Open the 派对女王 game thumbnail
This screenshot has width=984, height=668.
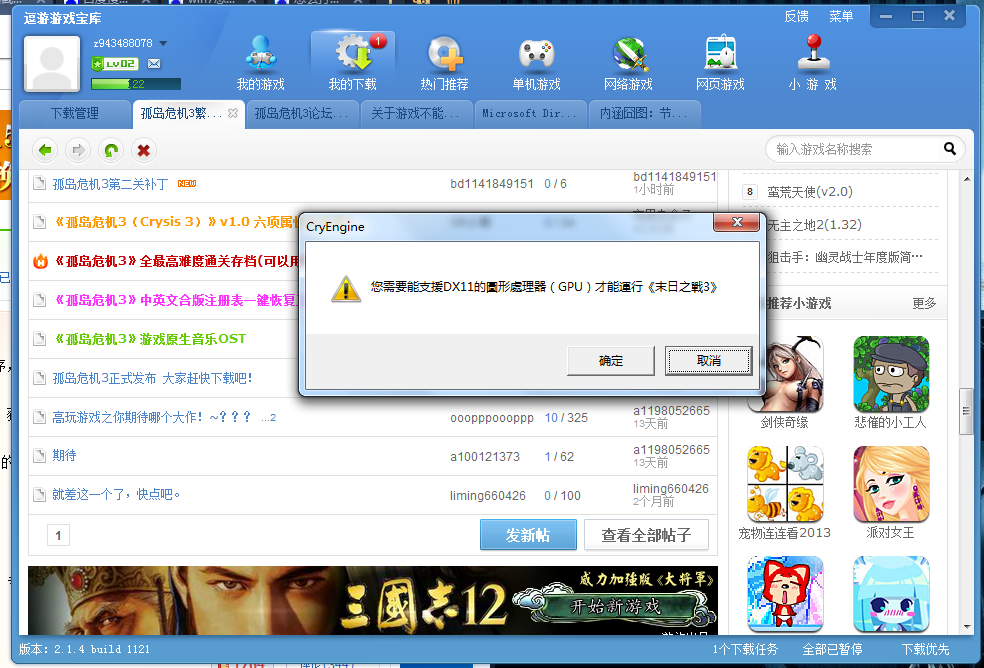click(x=891, y=484)
